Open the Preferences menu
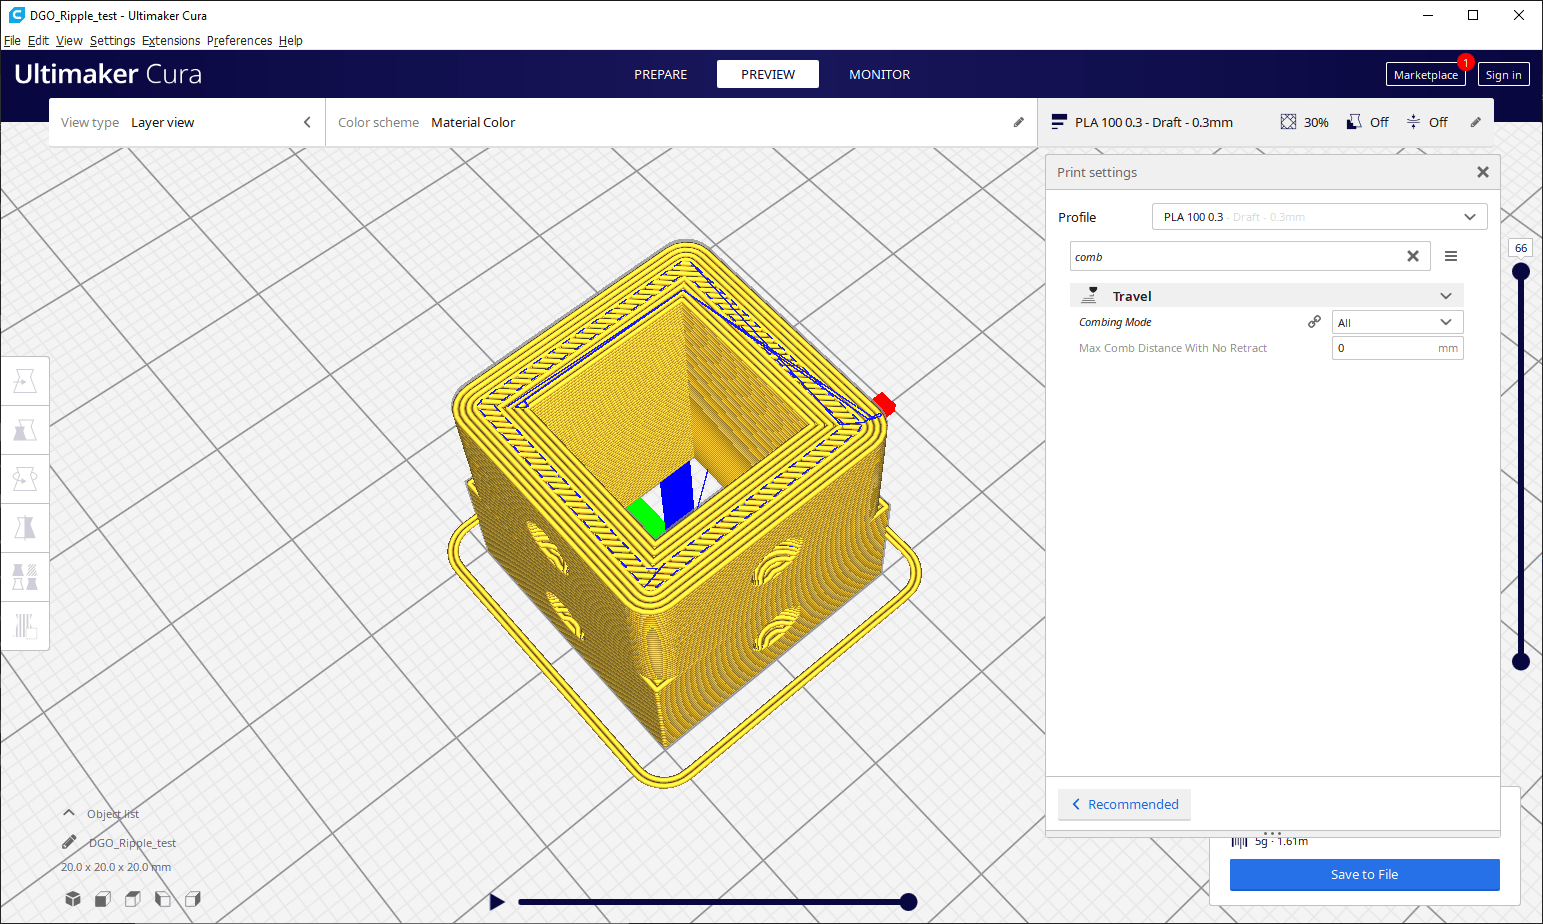The height and width of the screenshot is (924, 1543). tap(239, 40)
